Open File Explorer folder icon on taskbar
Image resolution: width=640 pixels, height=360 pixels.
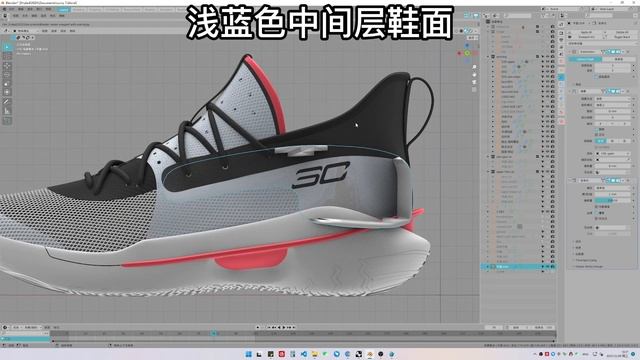pyautogui.click(x=314, y=354)
